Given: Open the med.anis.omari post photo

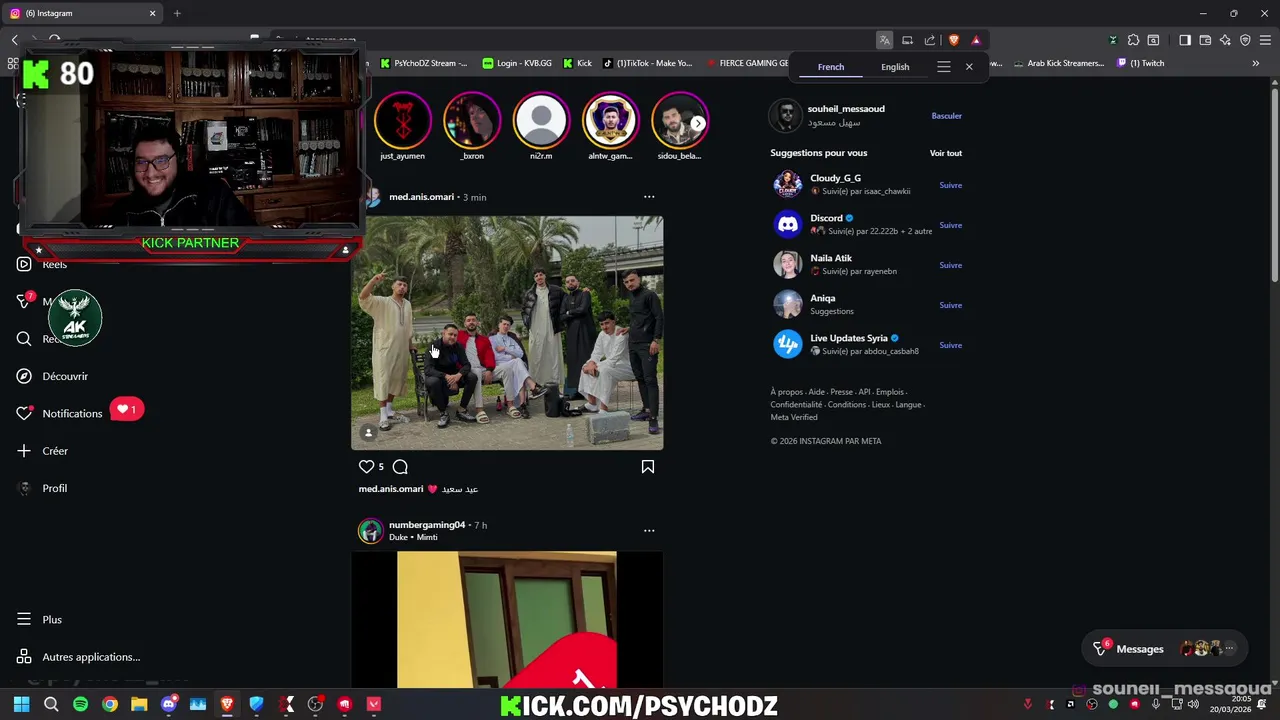Looking at the screenshot, I should pos(507,333).
